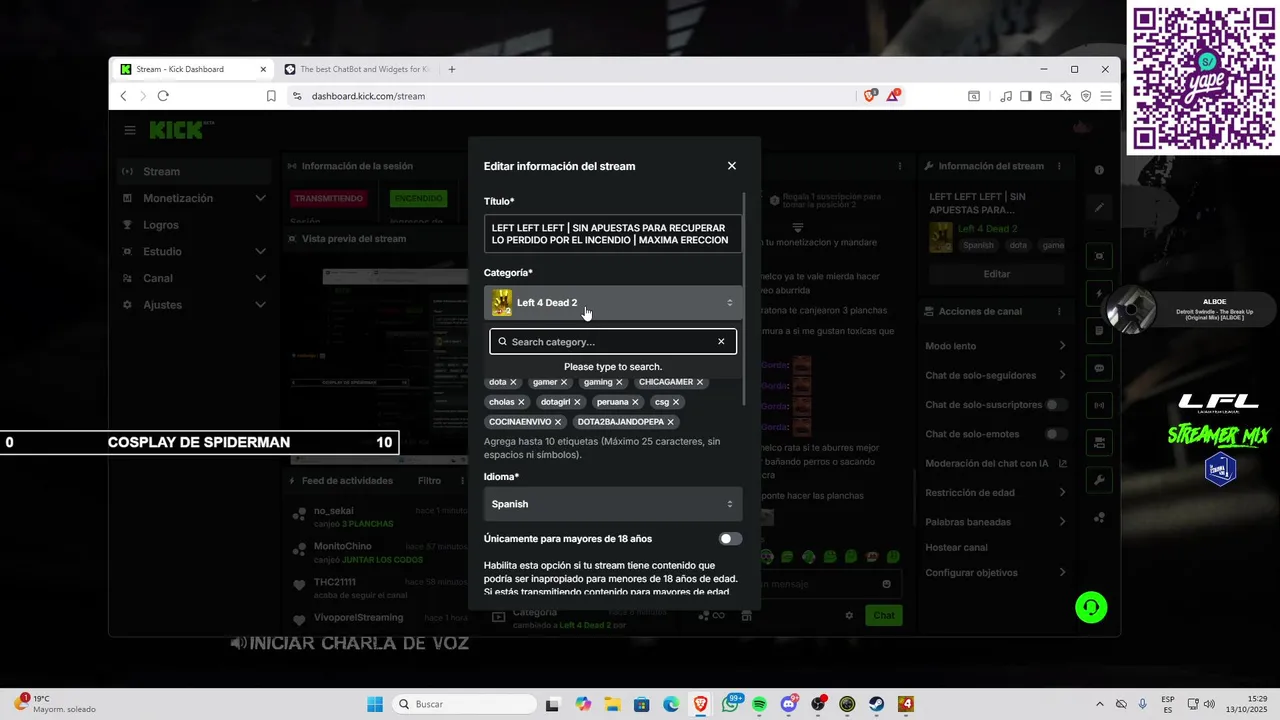The height and width of the screenshot is (720, 1280).
Task: Remove the dotagirl tag
Action: tap(577, 402)
